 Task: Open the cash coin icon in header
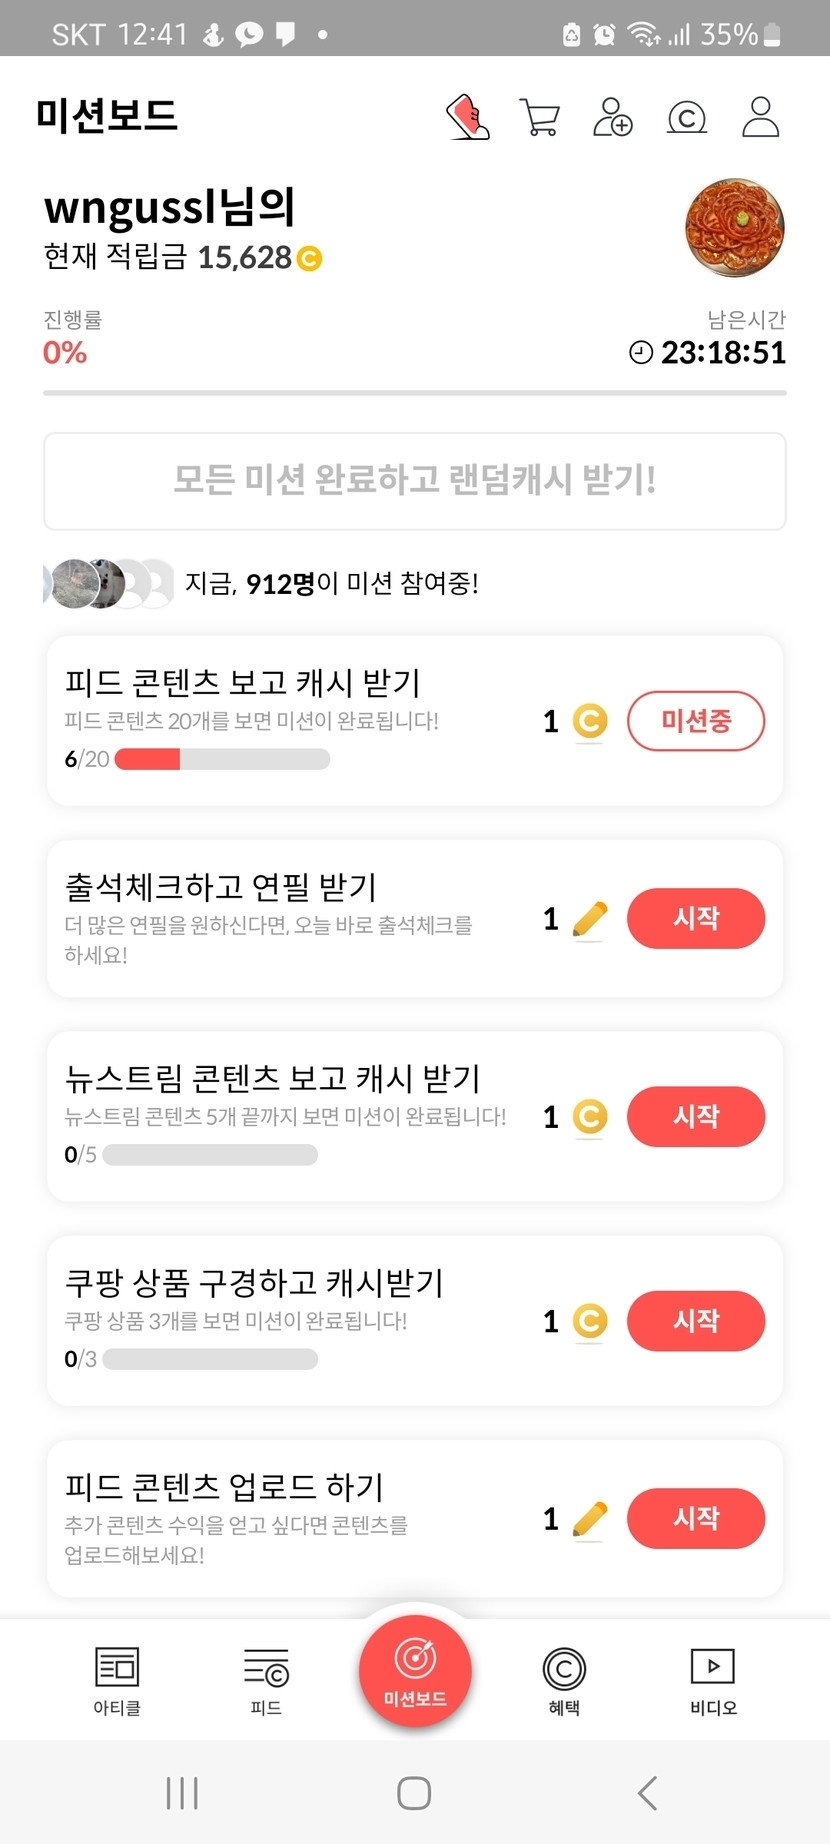coord(686,118)
